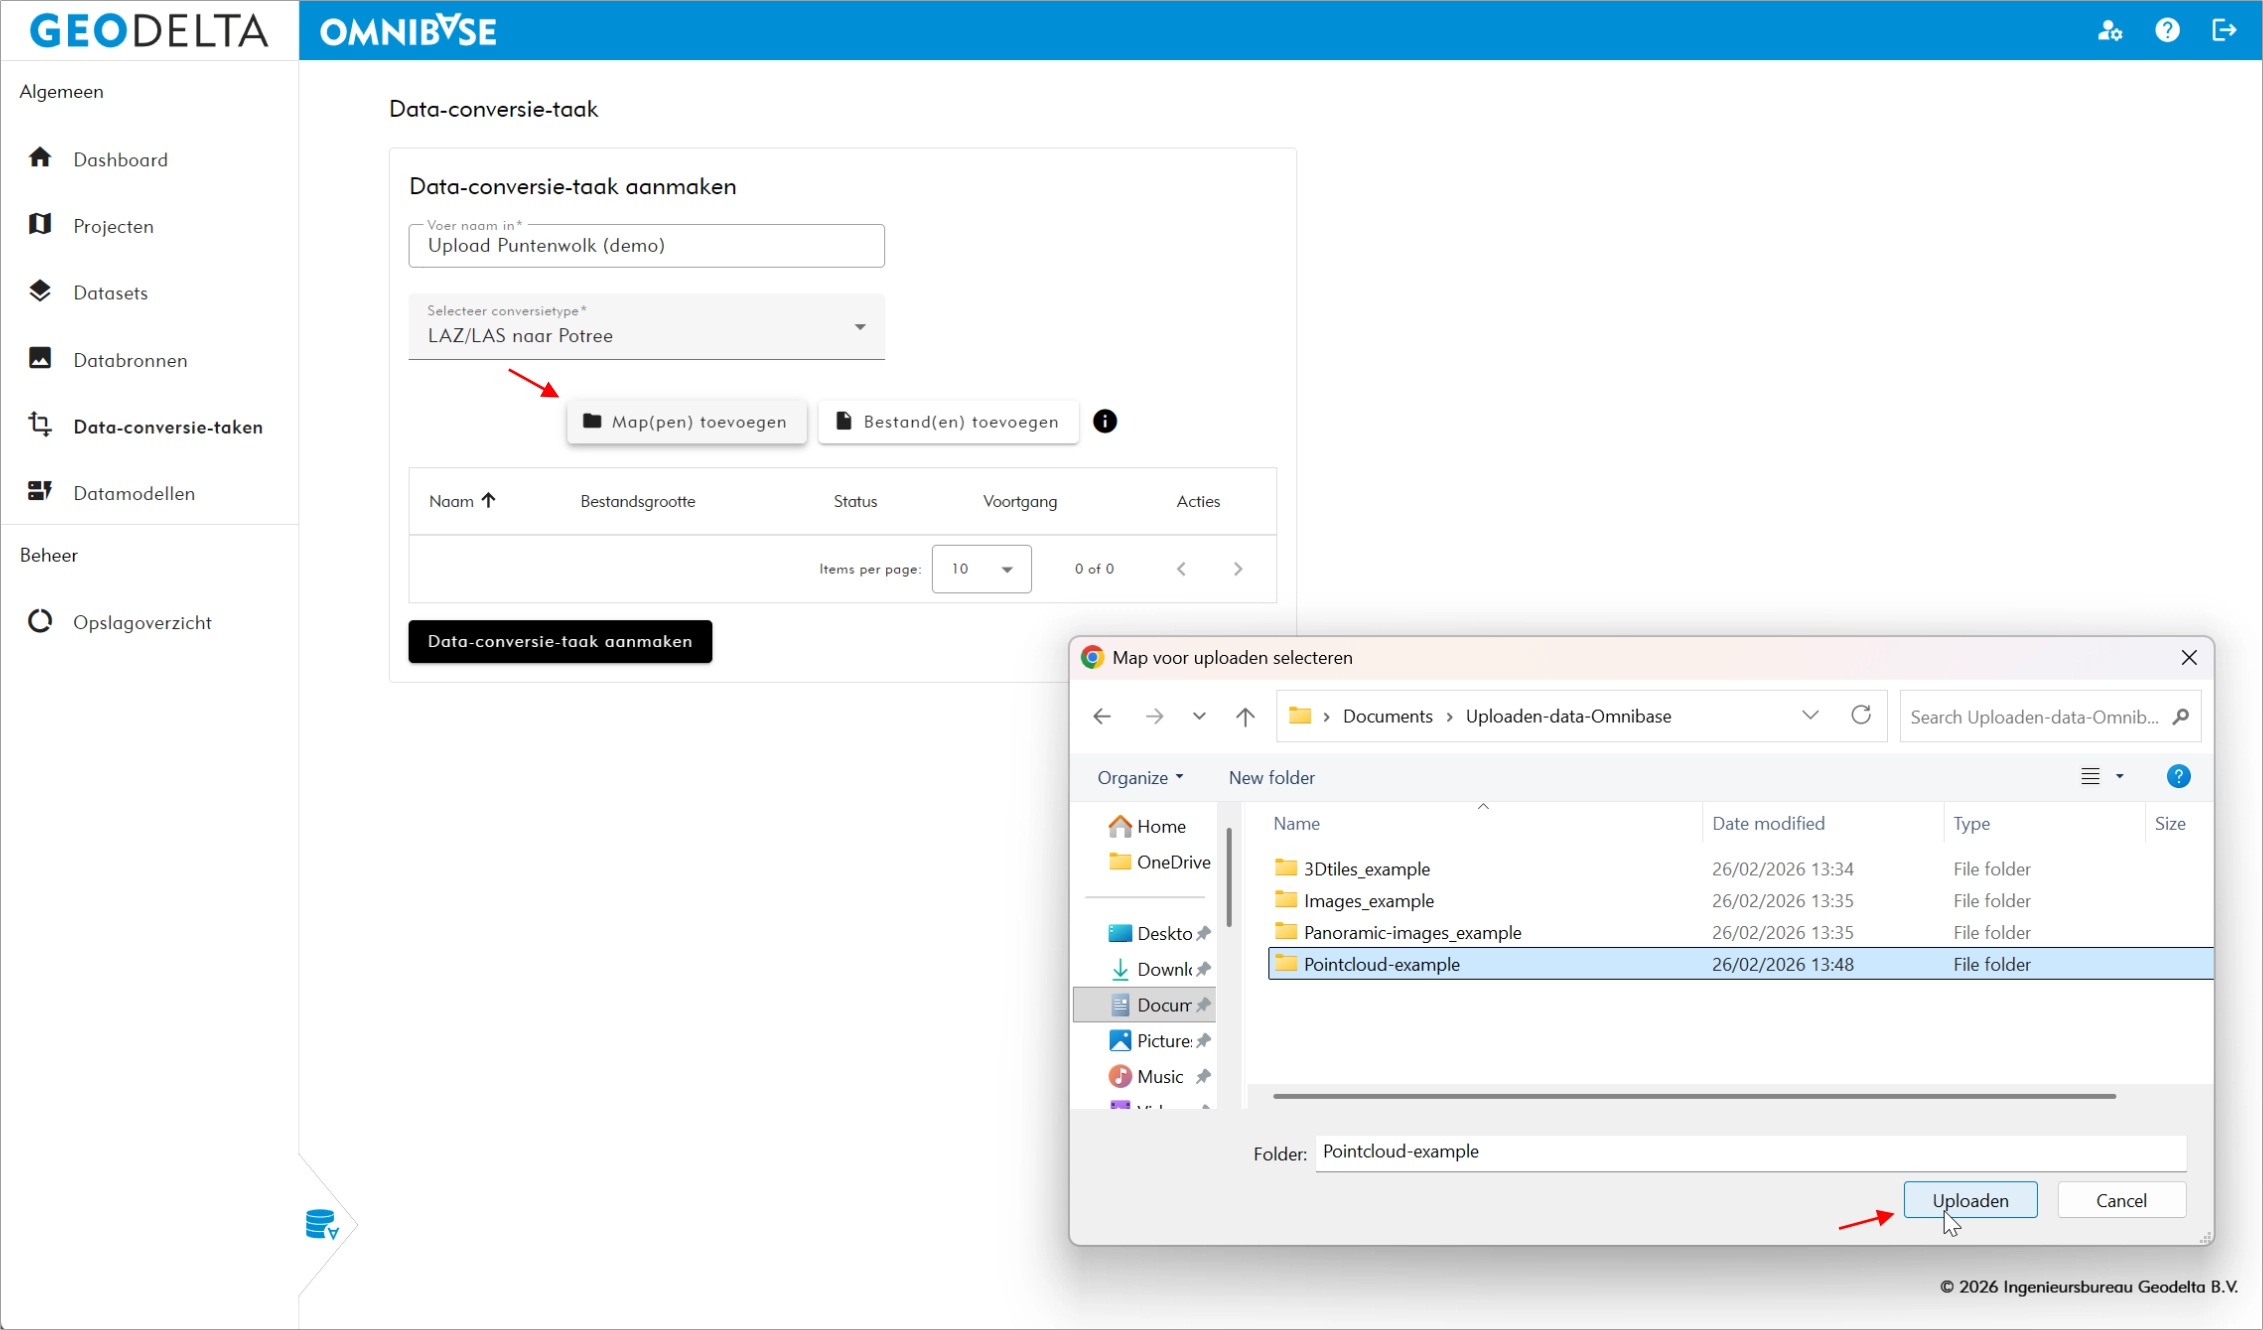Open the file dialog help icon
This screenshot has width=2263, height=1330.
(2178, 777)
